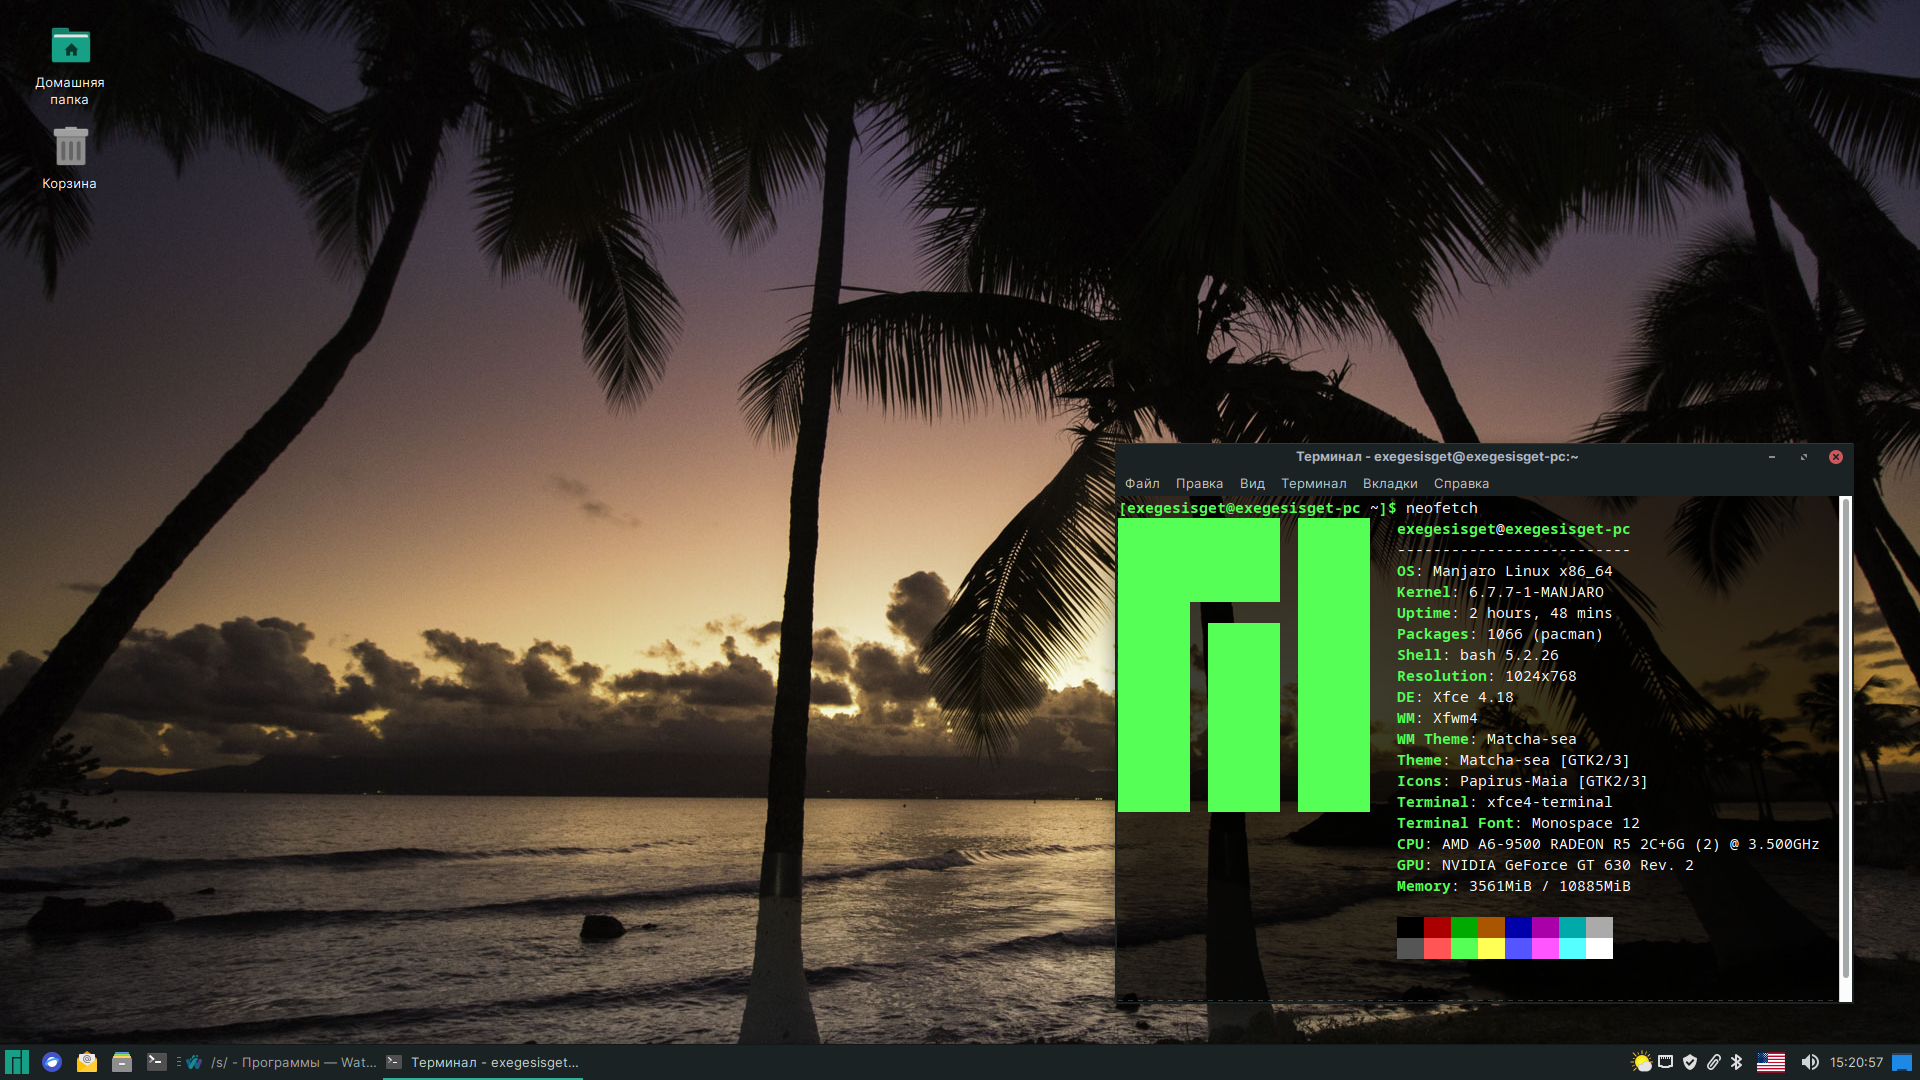
Task: Switch to the Waterfox Программы taskbar window
Action: (283, 1062)
